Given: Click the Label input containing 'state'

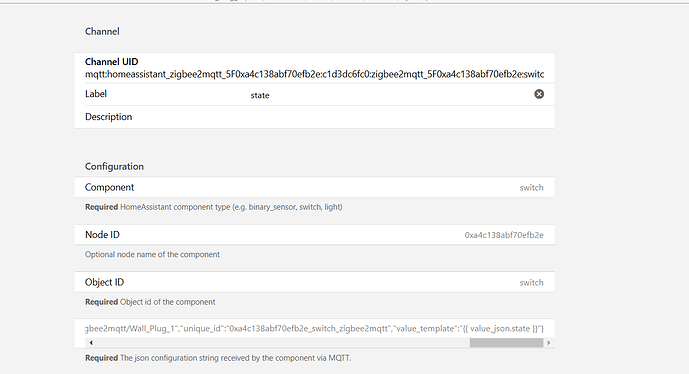Looking at the screenshot, I should tap(391, 95).
